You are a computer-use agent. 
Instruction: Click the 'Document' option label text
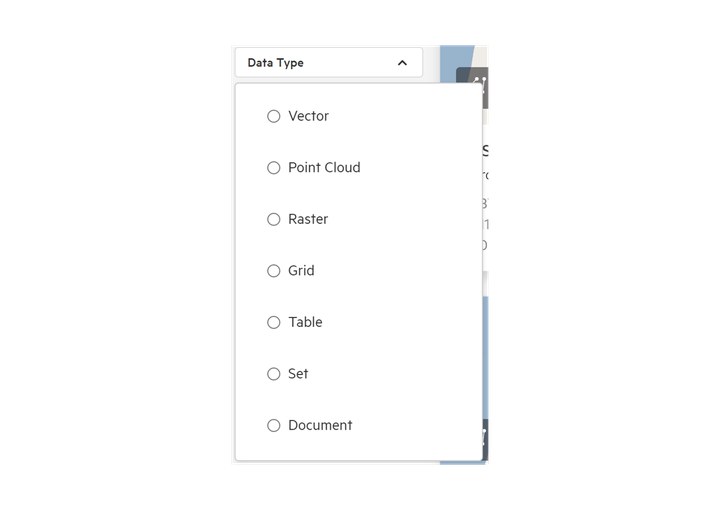click(x=320, y=425)
